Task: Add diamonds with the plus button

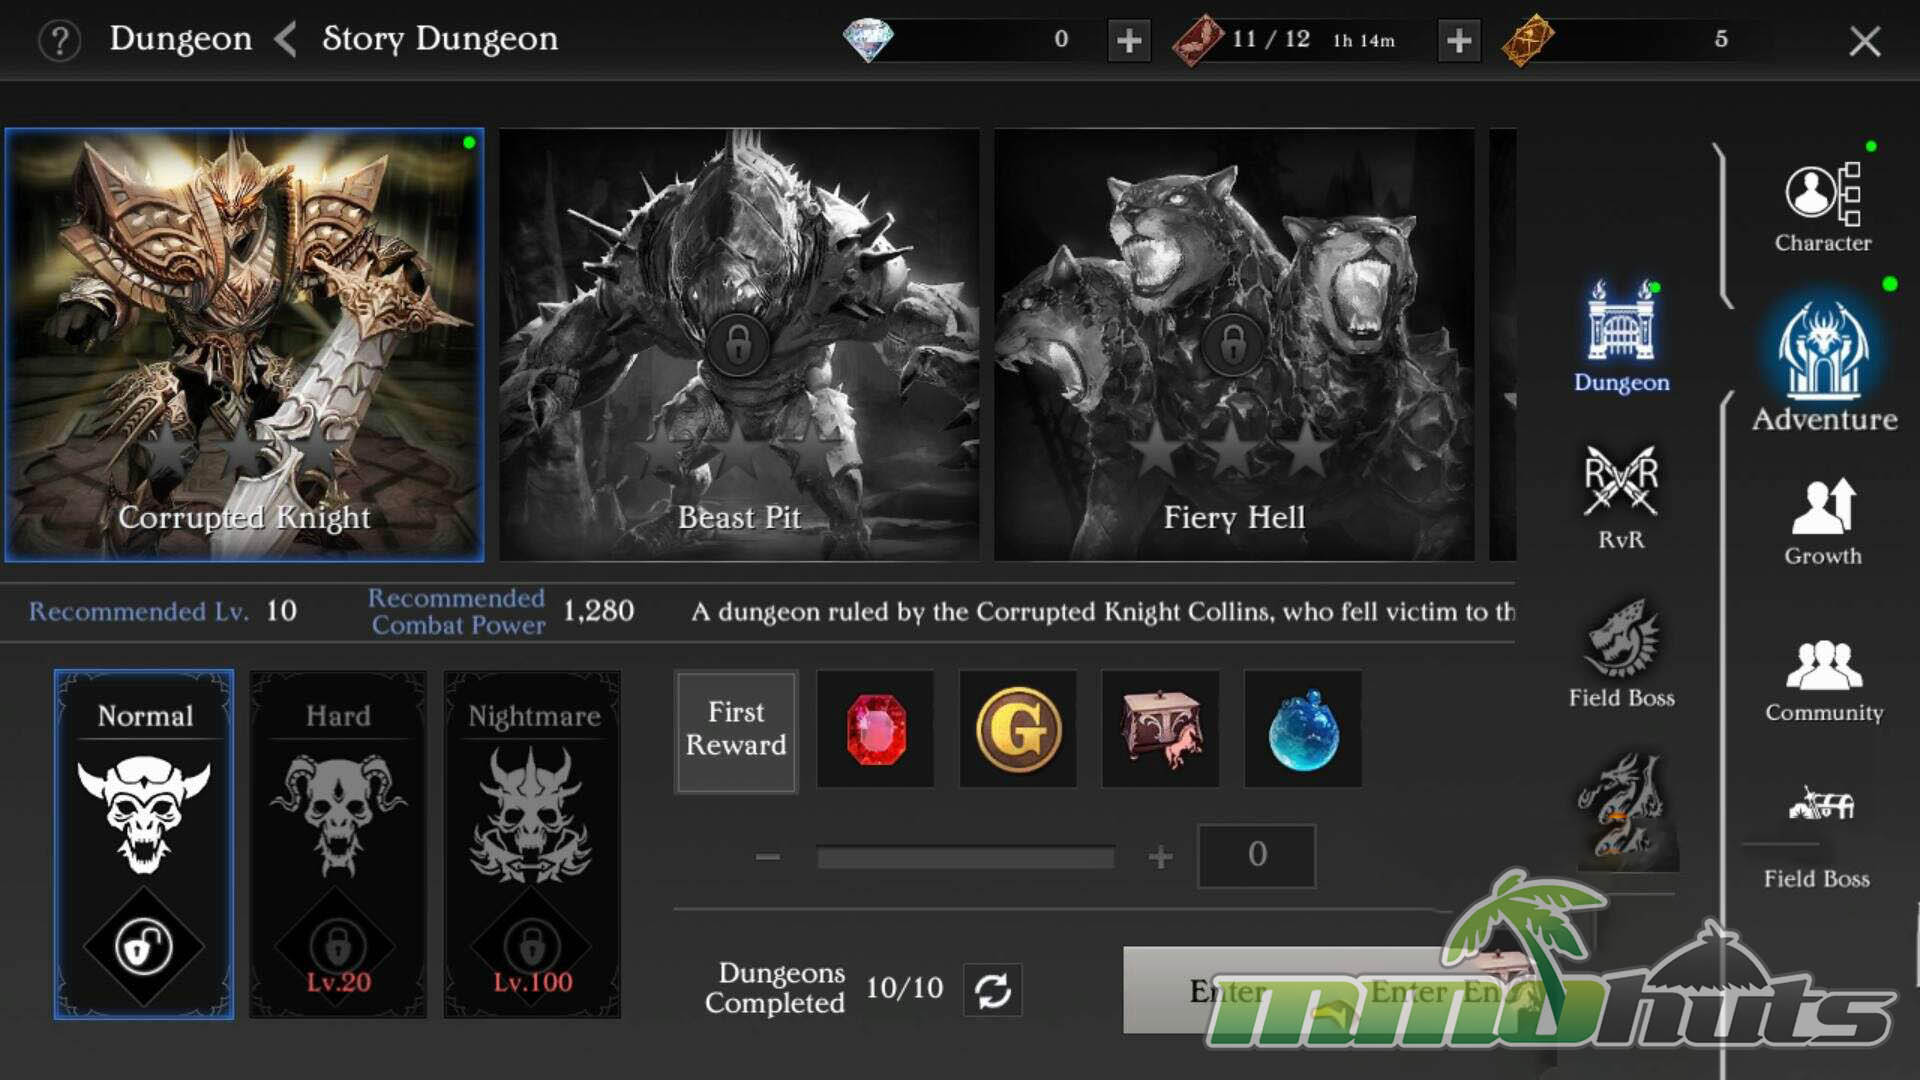Action: click(1129, 41)
